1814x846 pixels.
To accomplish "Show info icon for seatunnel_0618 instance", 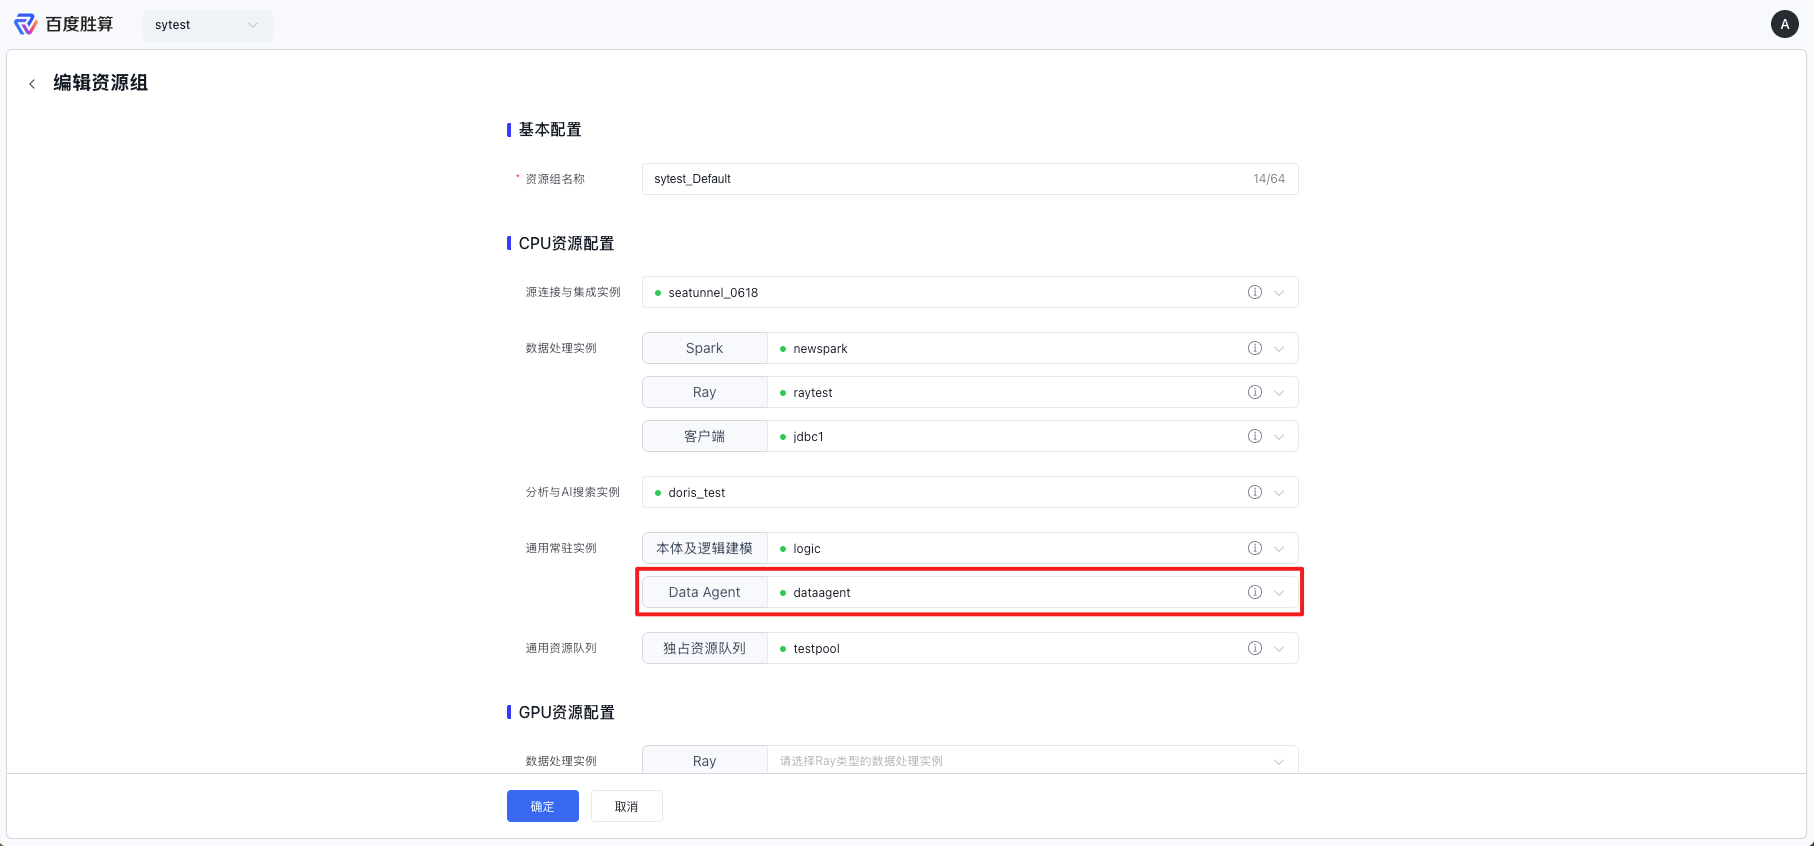I will click(x=1254, y=292).
